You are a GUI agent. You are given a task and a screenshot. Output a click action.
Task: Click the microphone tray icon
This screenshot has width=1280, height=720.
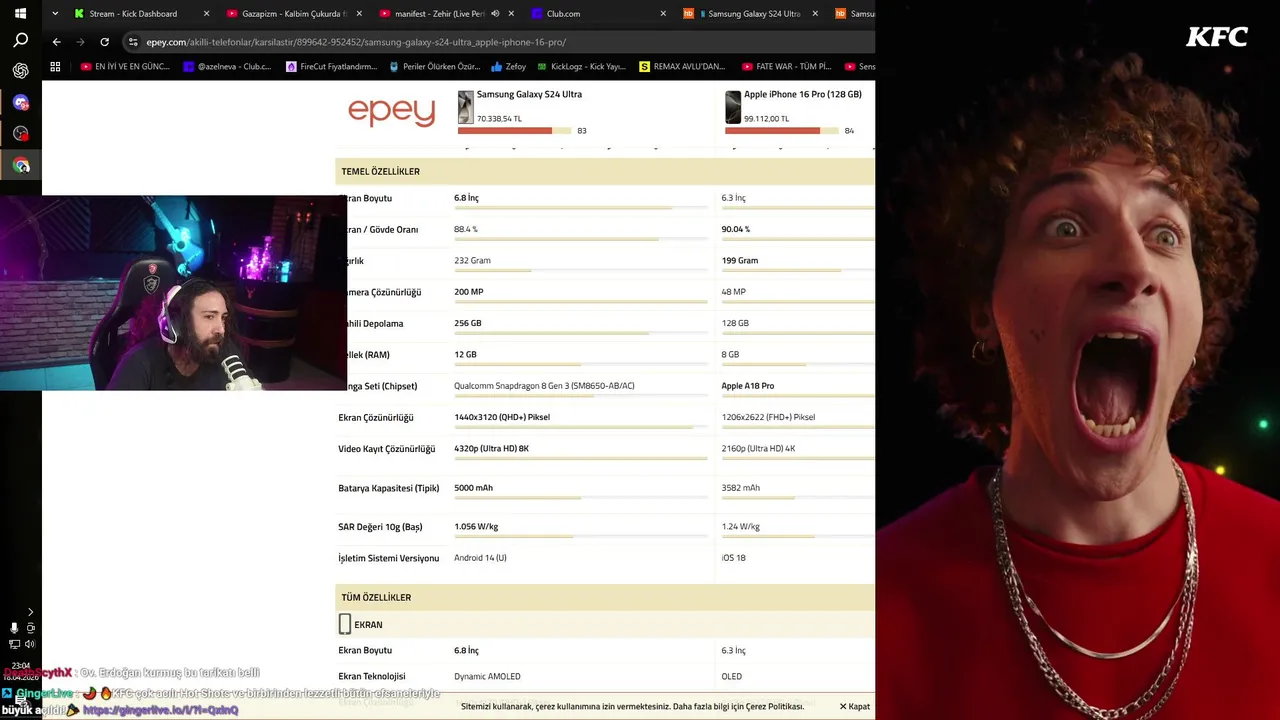coord(14,628)
